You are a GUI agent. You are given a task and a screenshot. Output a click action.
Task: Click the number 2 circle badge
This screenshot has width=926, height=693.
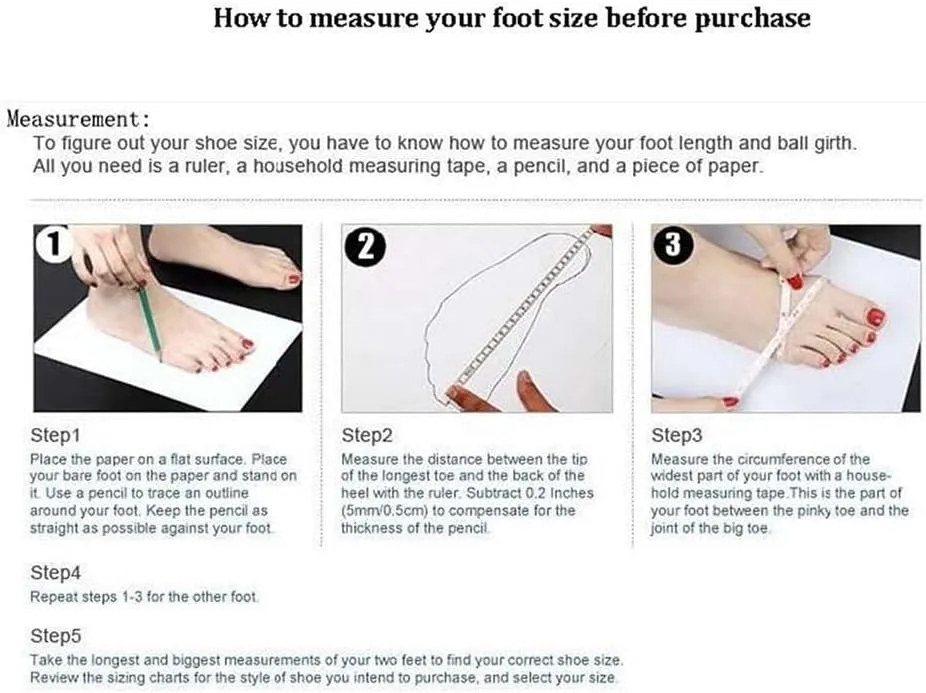(365, 247)
